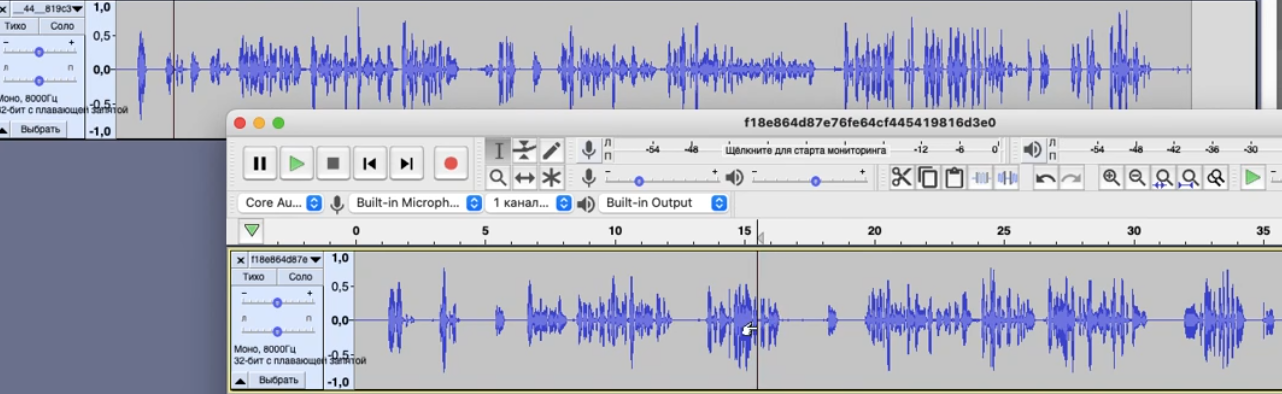This screenshot has height=394, width=1282.
Task: Click the 30-second mark on the timeline ruler
Action: 1134,231
